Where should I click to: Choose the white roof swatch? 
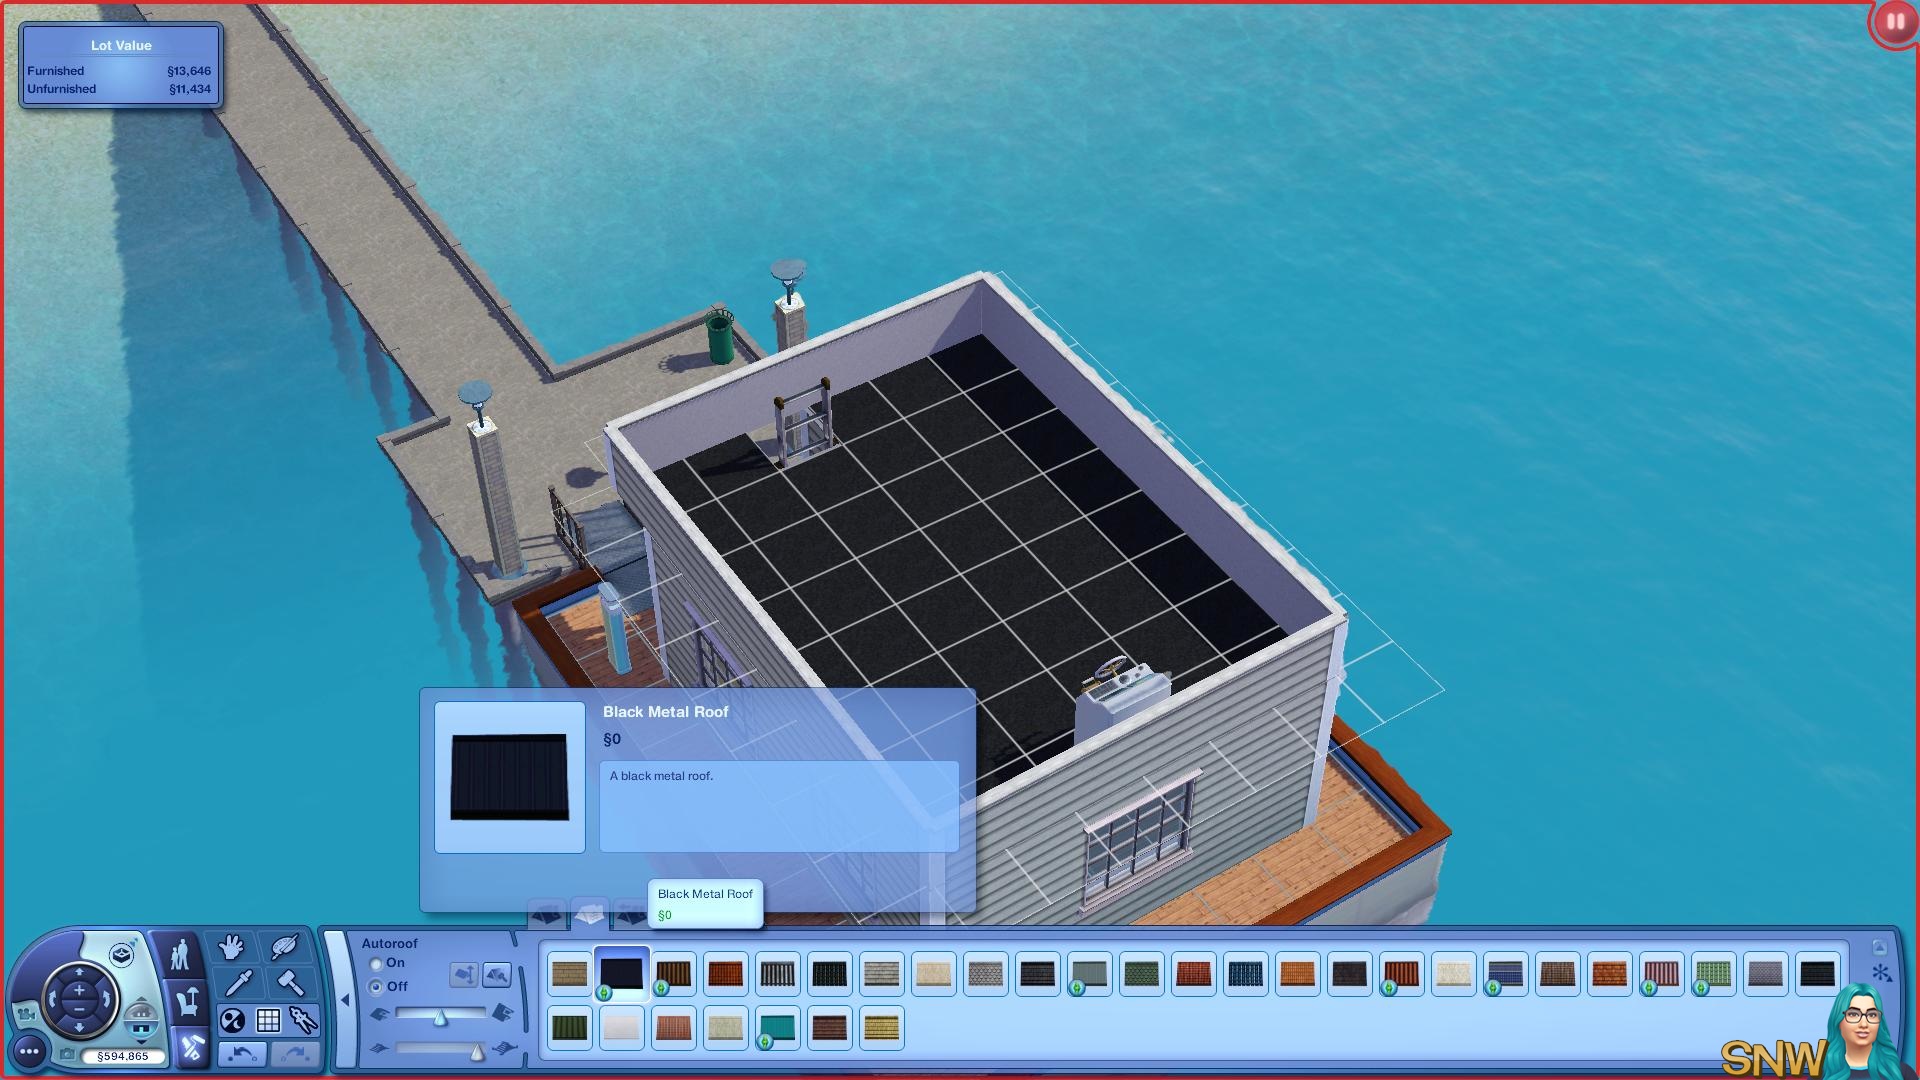tap(621, 1028)
